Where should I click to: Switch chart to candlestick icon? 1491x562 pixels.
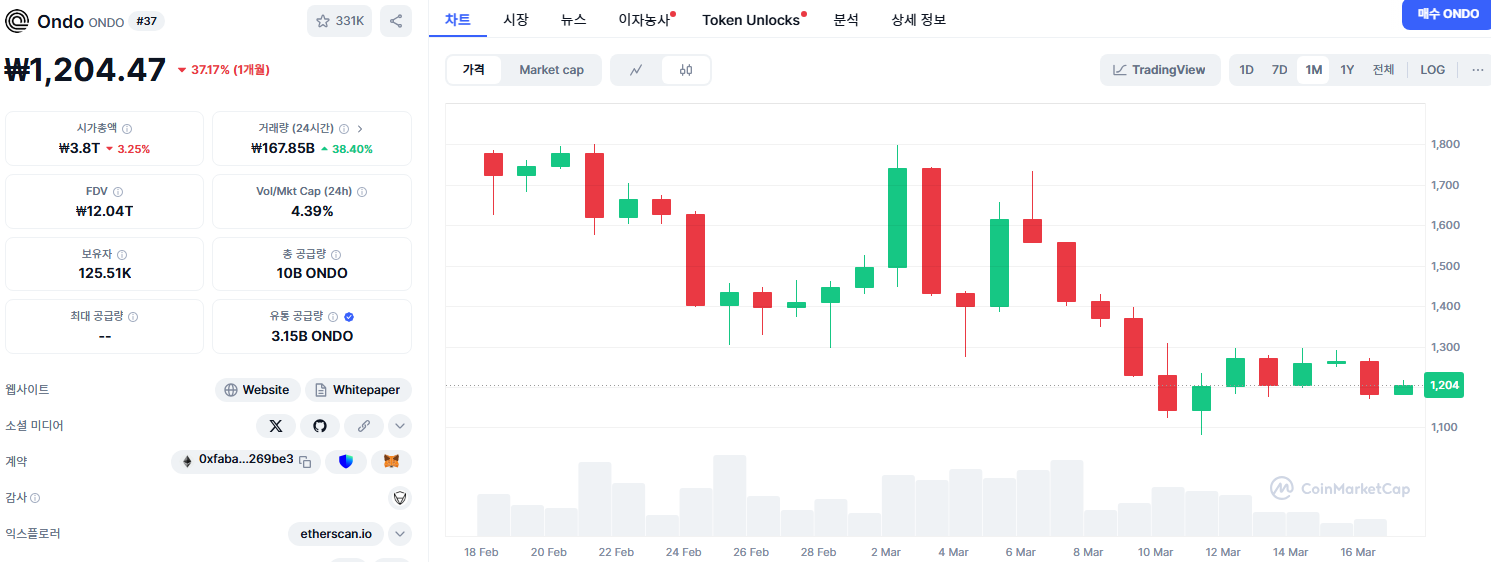(x=685, y=70)
